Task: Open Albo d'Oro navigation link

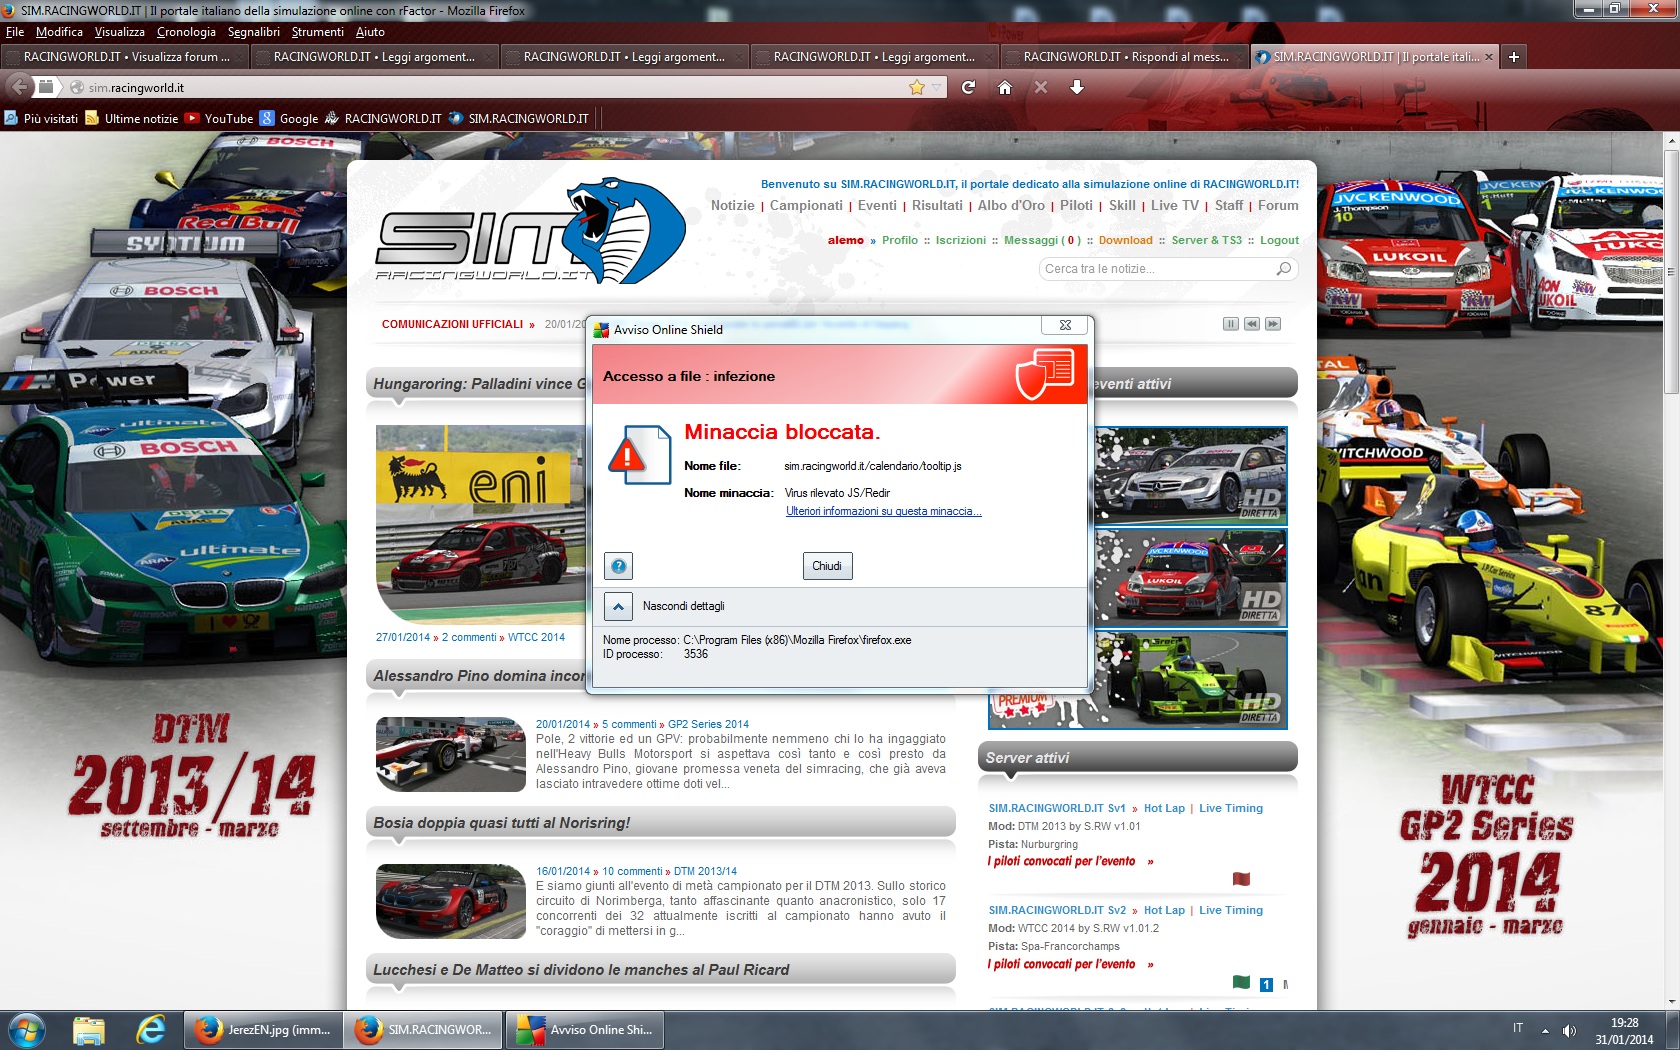Action: point(1011,205)
